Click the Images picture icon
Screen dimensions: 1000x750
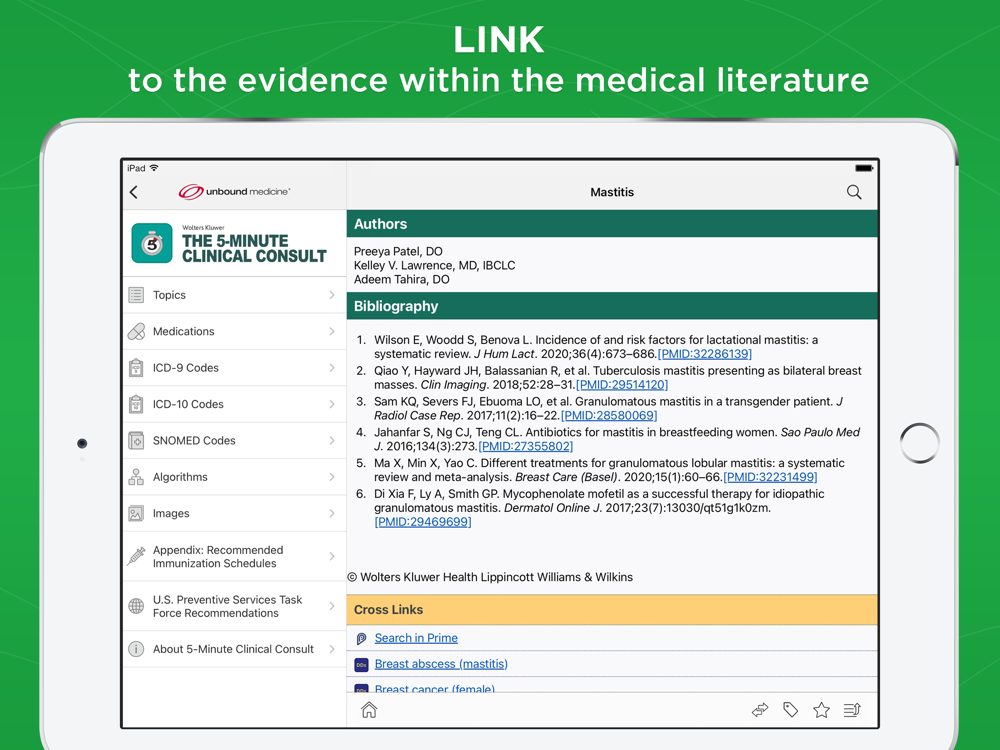pyautogui.click(x=136, y=513)
